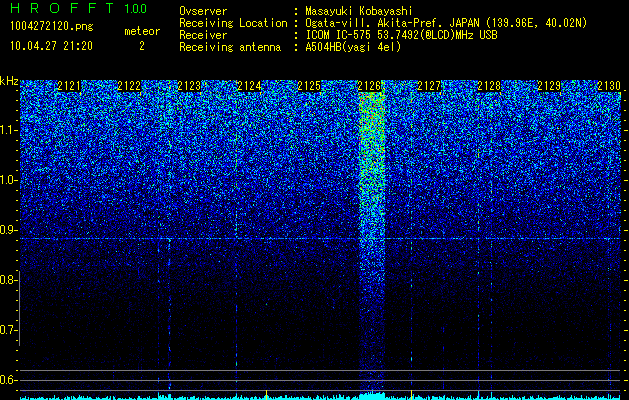
Task: Click the 2121 time marker
Action: click(69, 86)
